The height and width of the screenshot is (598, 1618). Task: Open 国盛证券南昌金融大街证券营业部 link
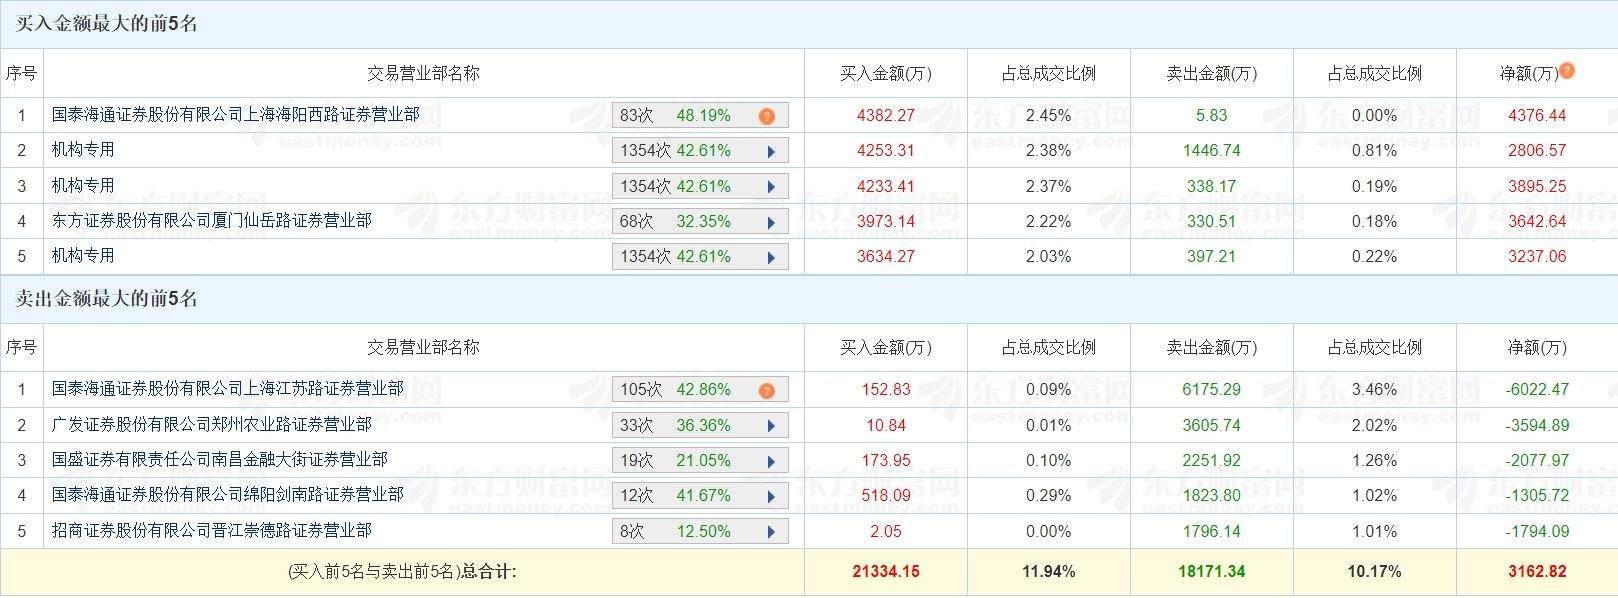tap(219, 460)
